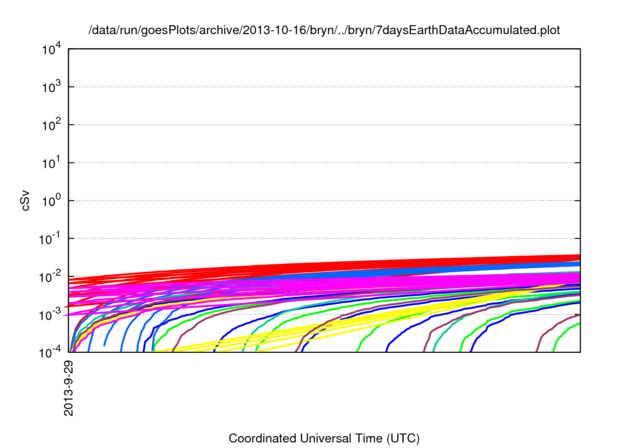Click the 10^-3 y-axis tick label
The image size is (640, 448).
(50, 315)
